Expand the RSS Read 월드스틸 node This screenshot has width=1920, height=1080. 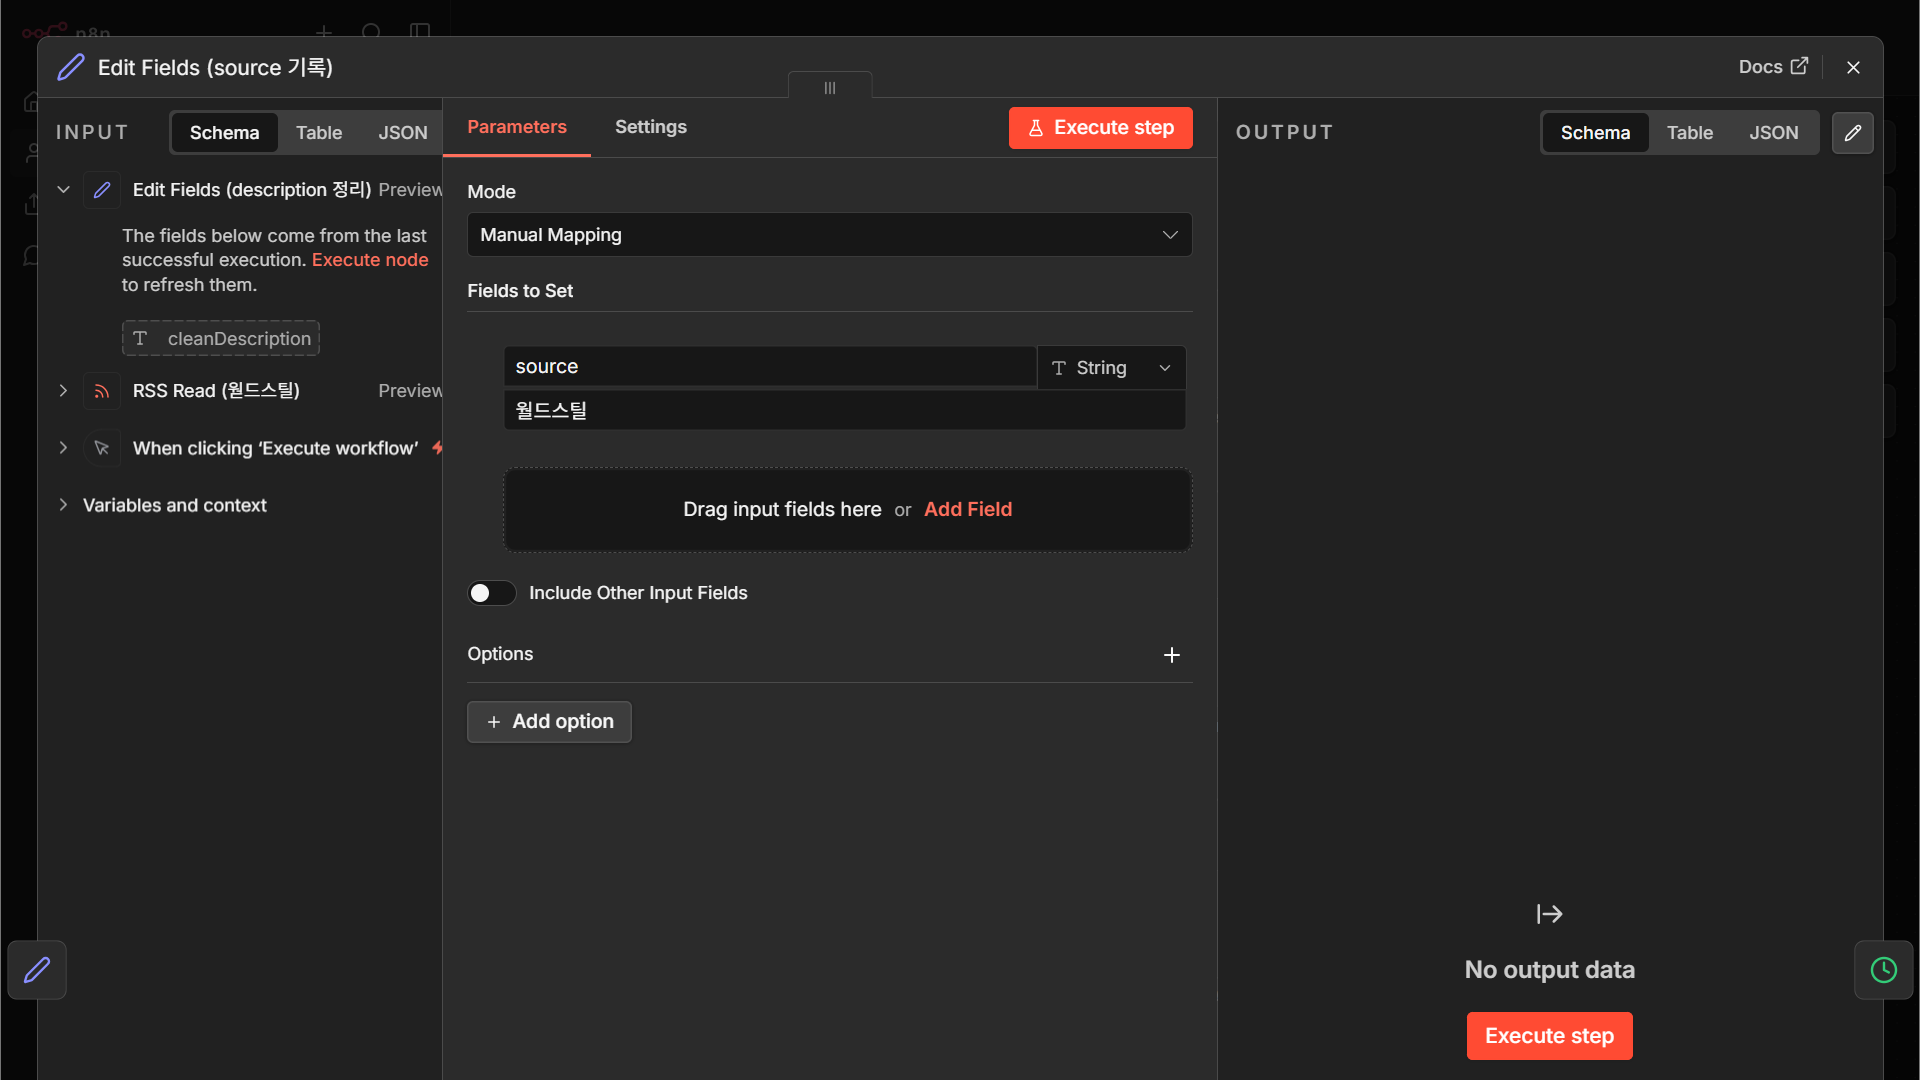pyautogui.click(x=63, y=391)
